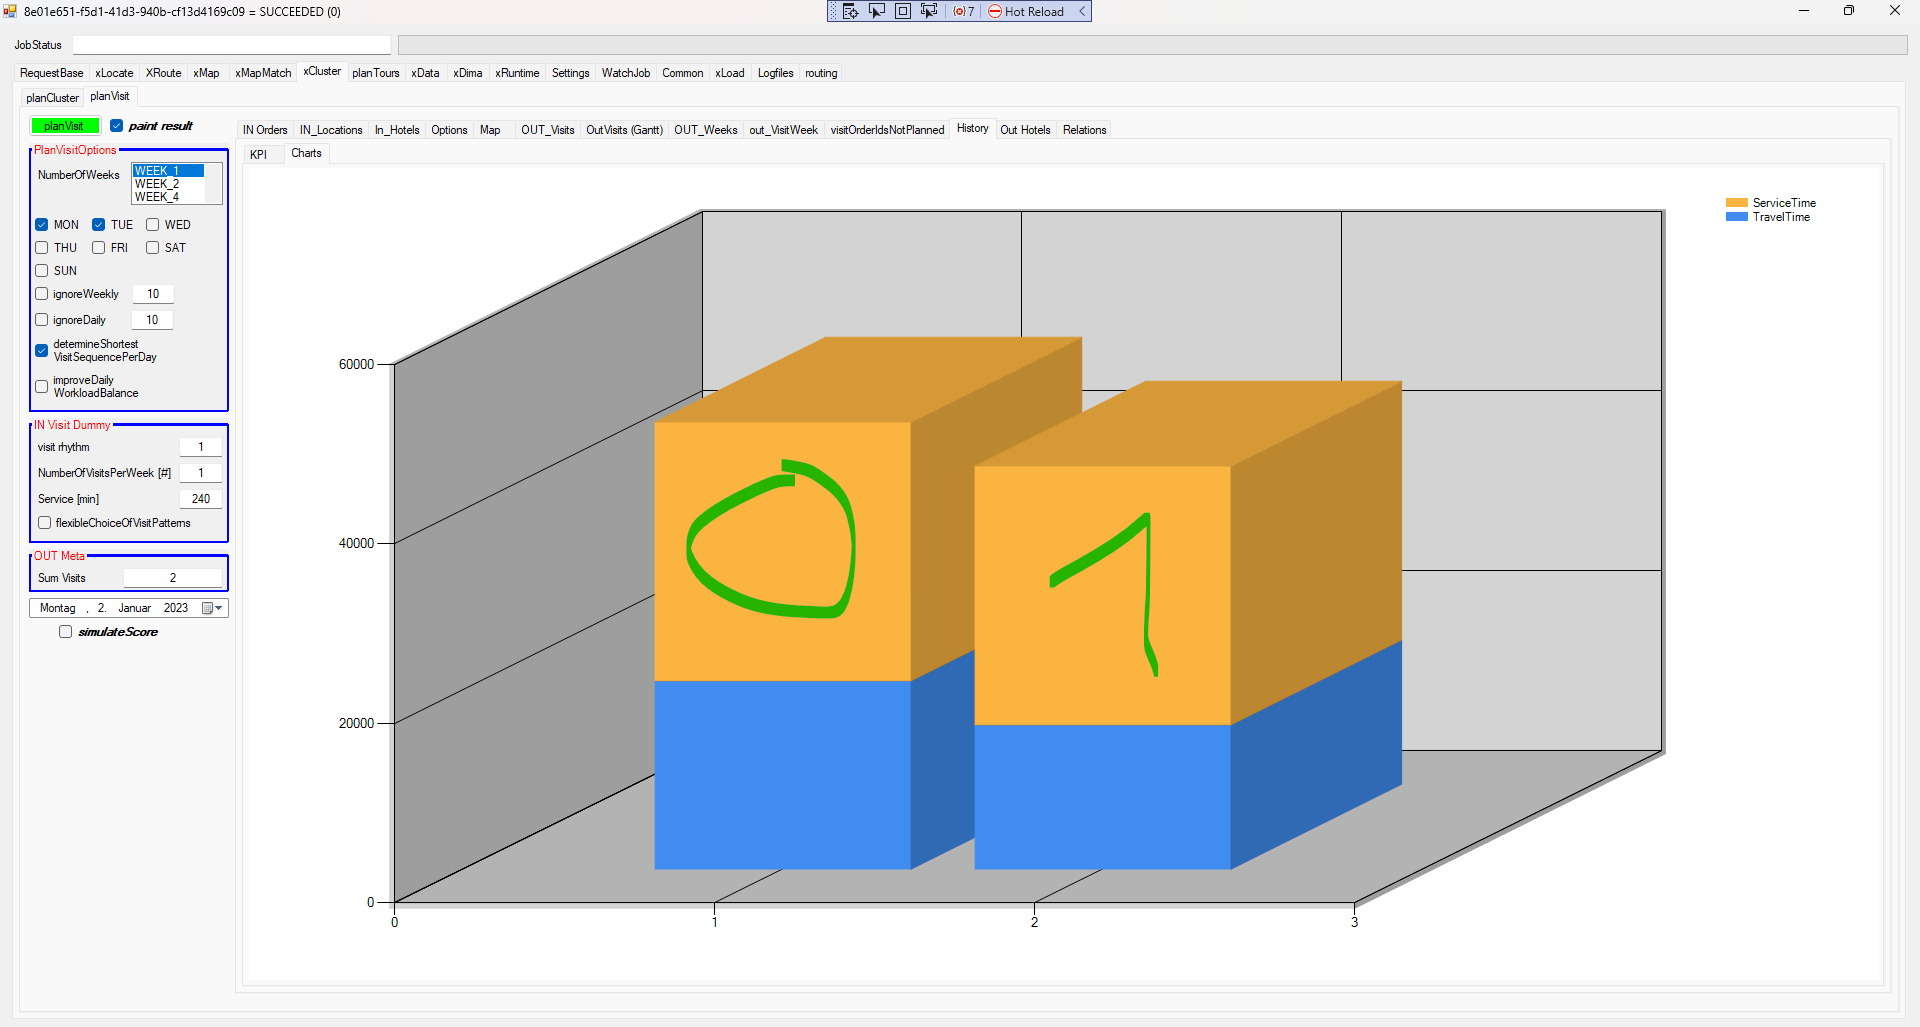The width and height of the screenshot is (1920, 1027).
Task: Click the Select Element cursor icon
Action: pos(877,11)
